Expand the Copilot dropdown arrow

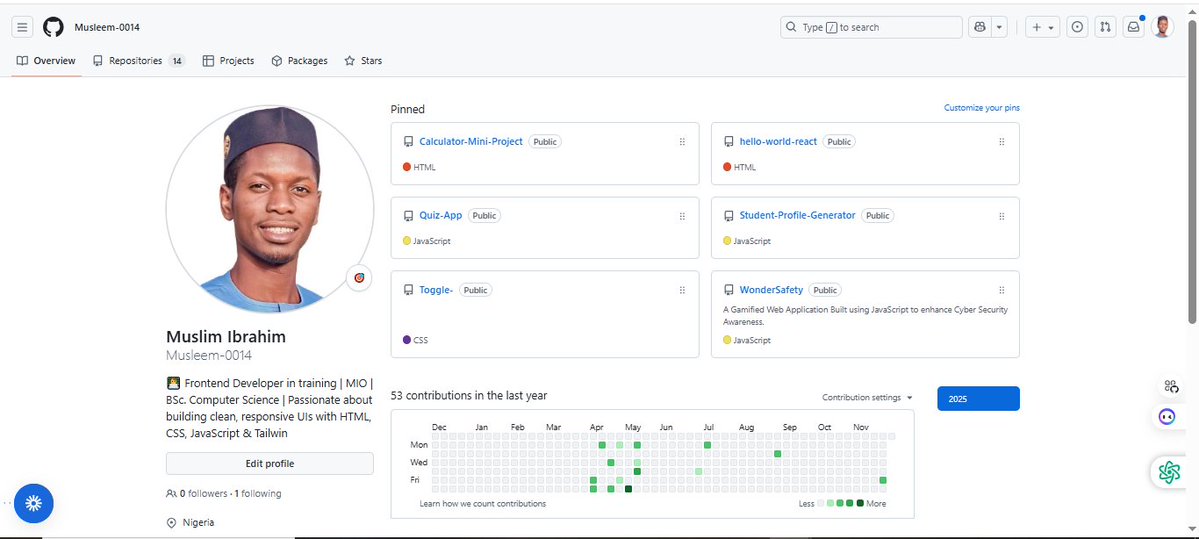coord(999,28)
